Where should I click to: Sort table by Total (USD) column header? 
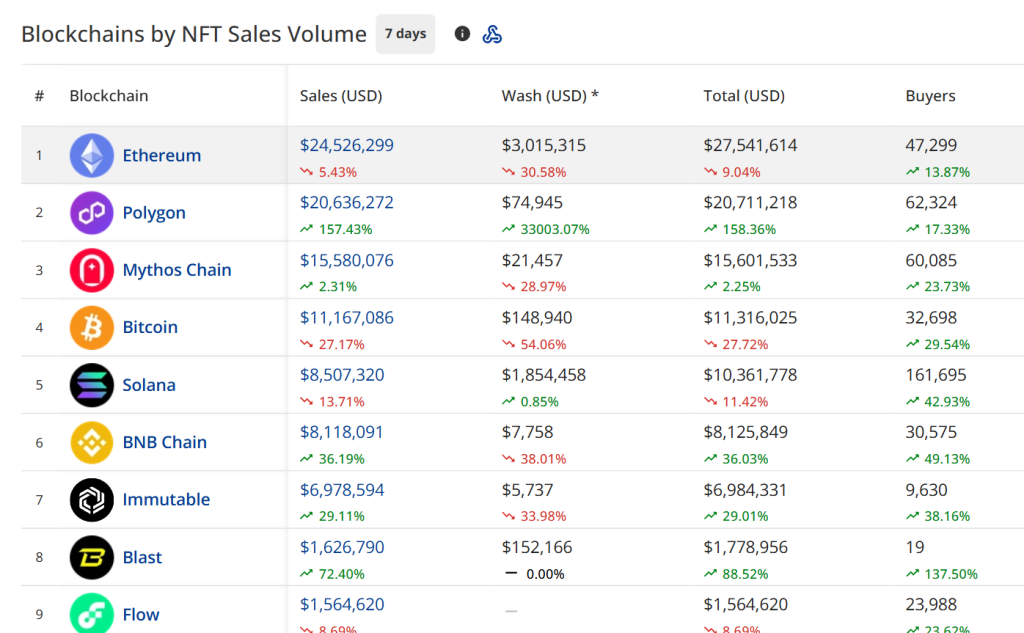click(744, 96)
